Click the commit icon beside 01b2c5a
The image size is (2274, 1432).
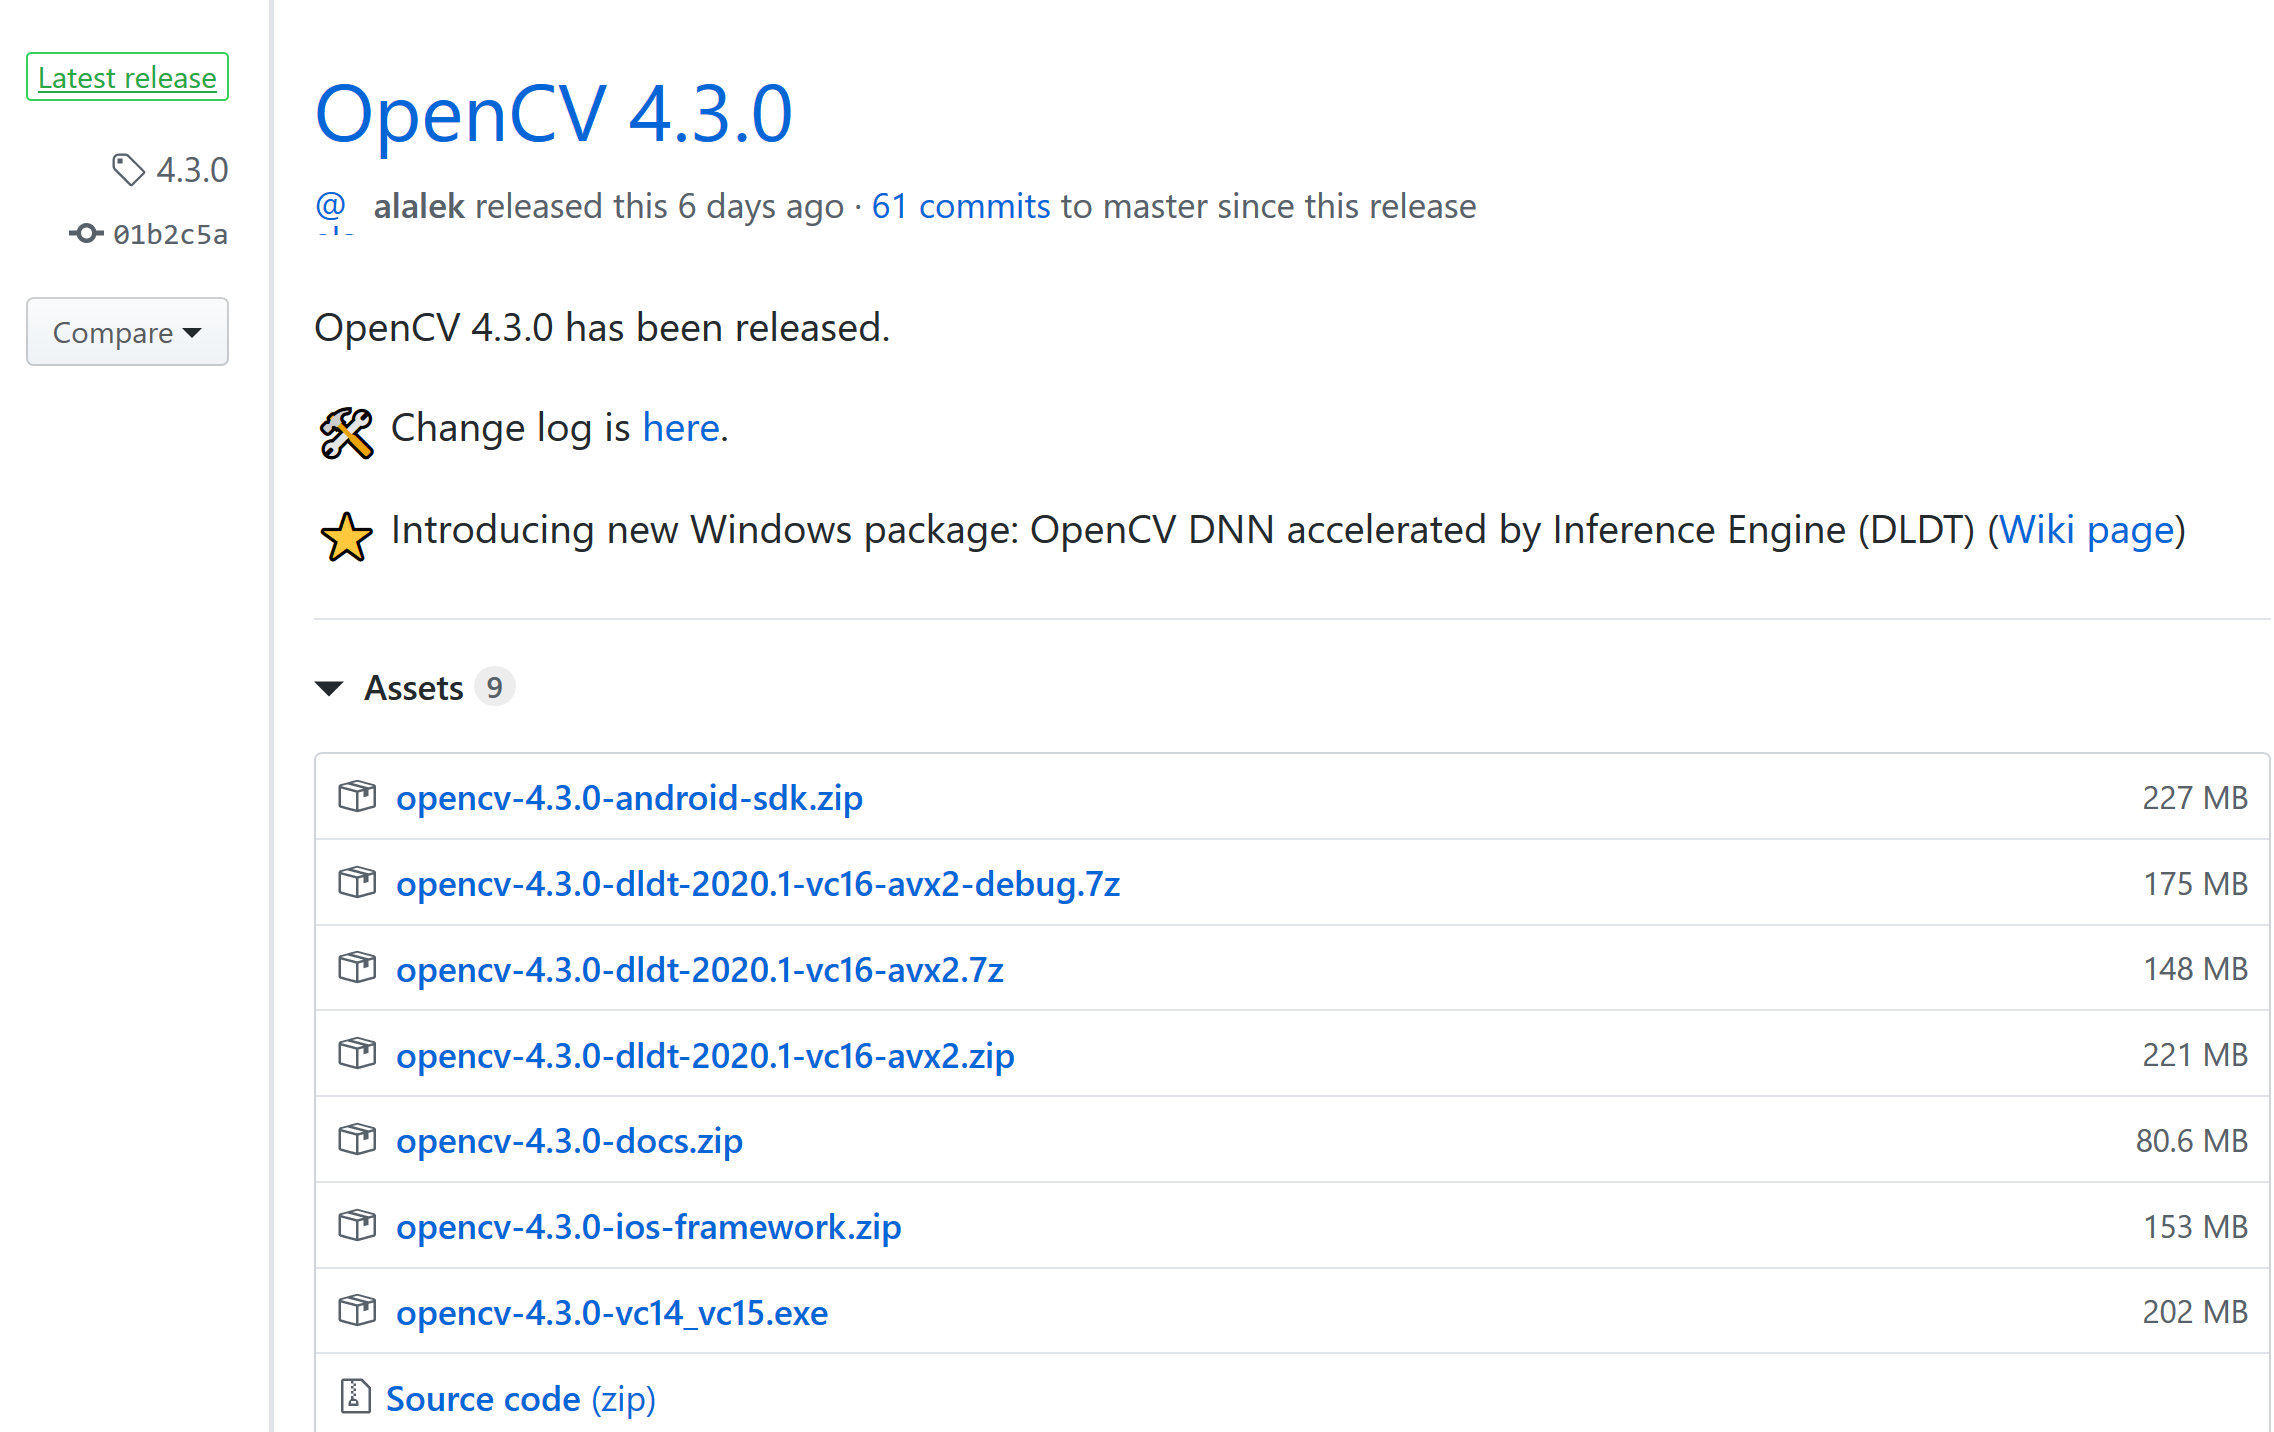pyautogui.click(x=86, y=234)
